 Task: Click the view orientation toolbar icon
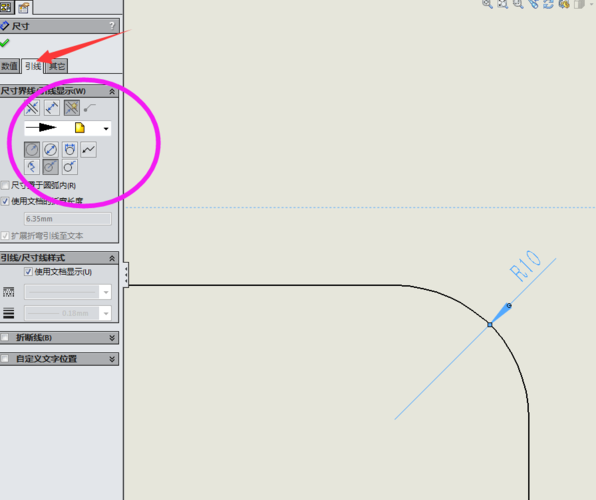point(564,4)
